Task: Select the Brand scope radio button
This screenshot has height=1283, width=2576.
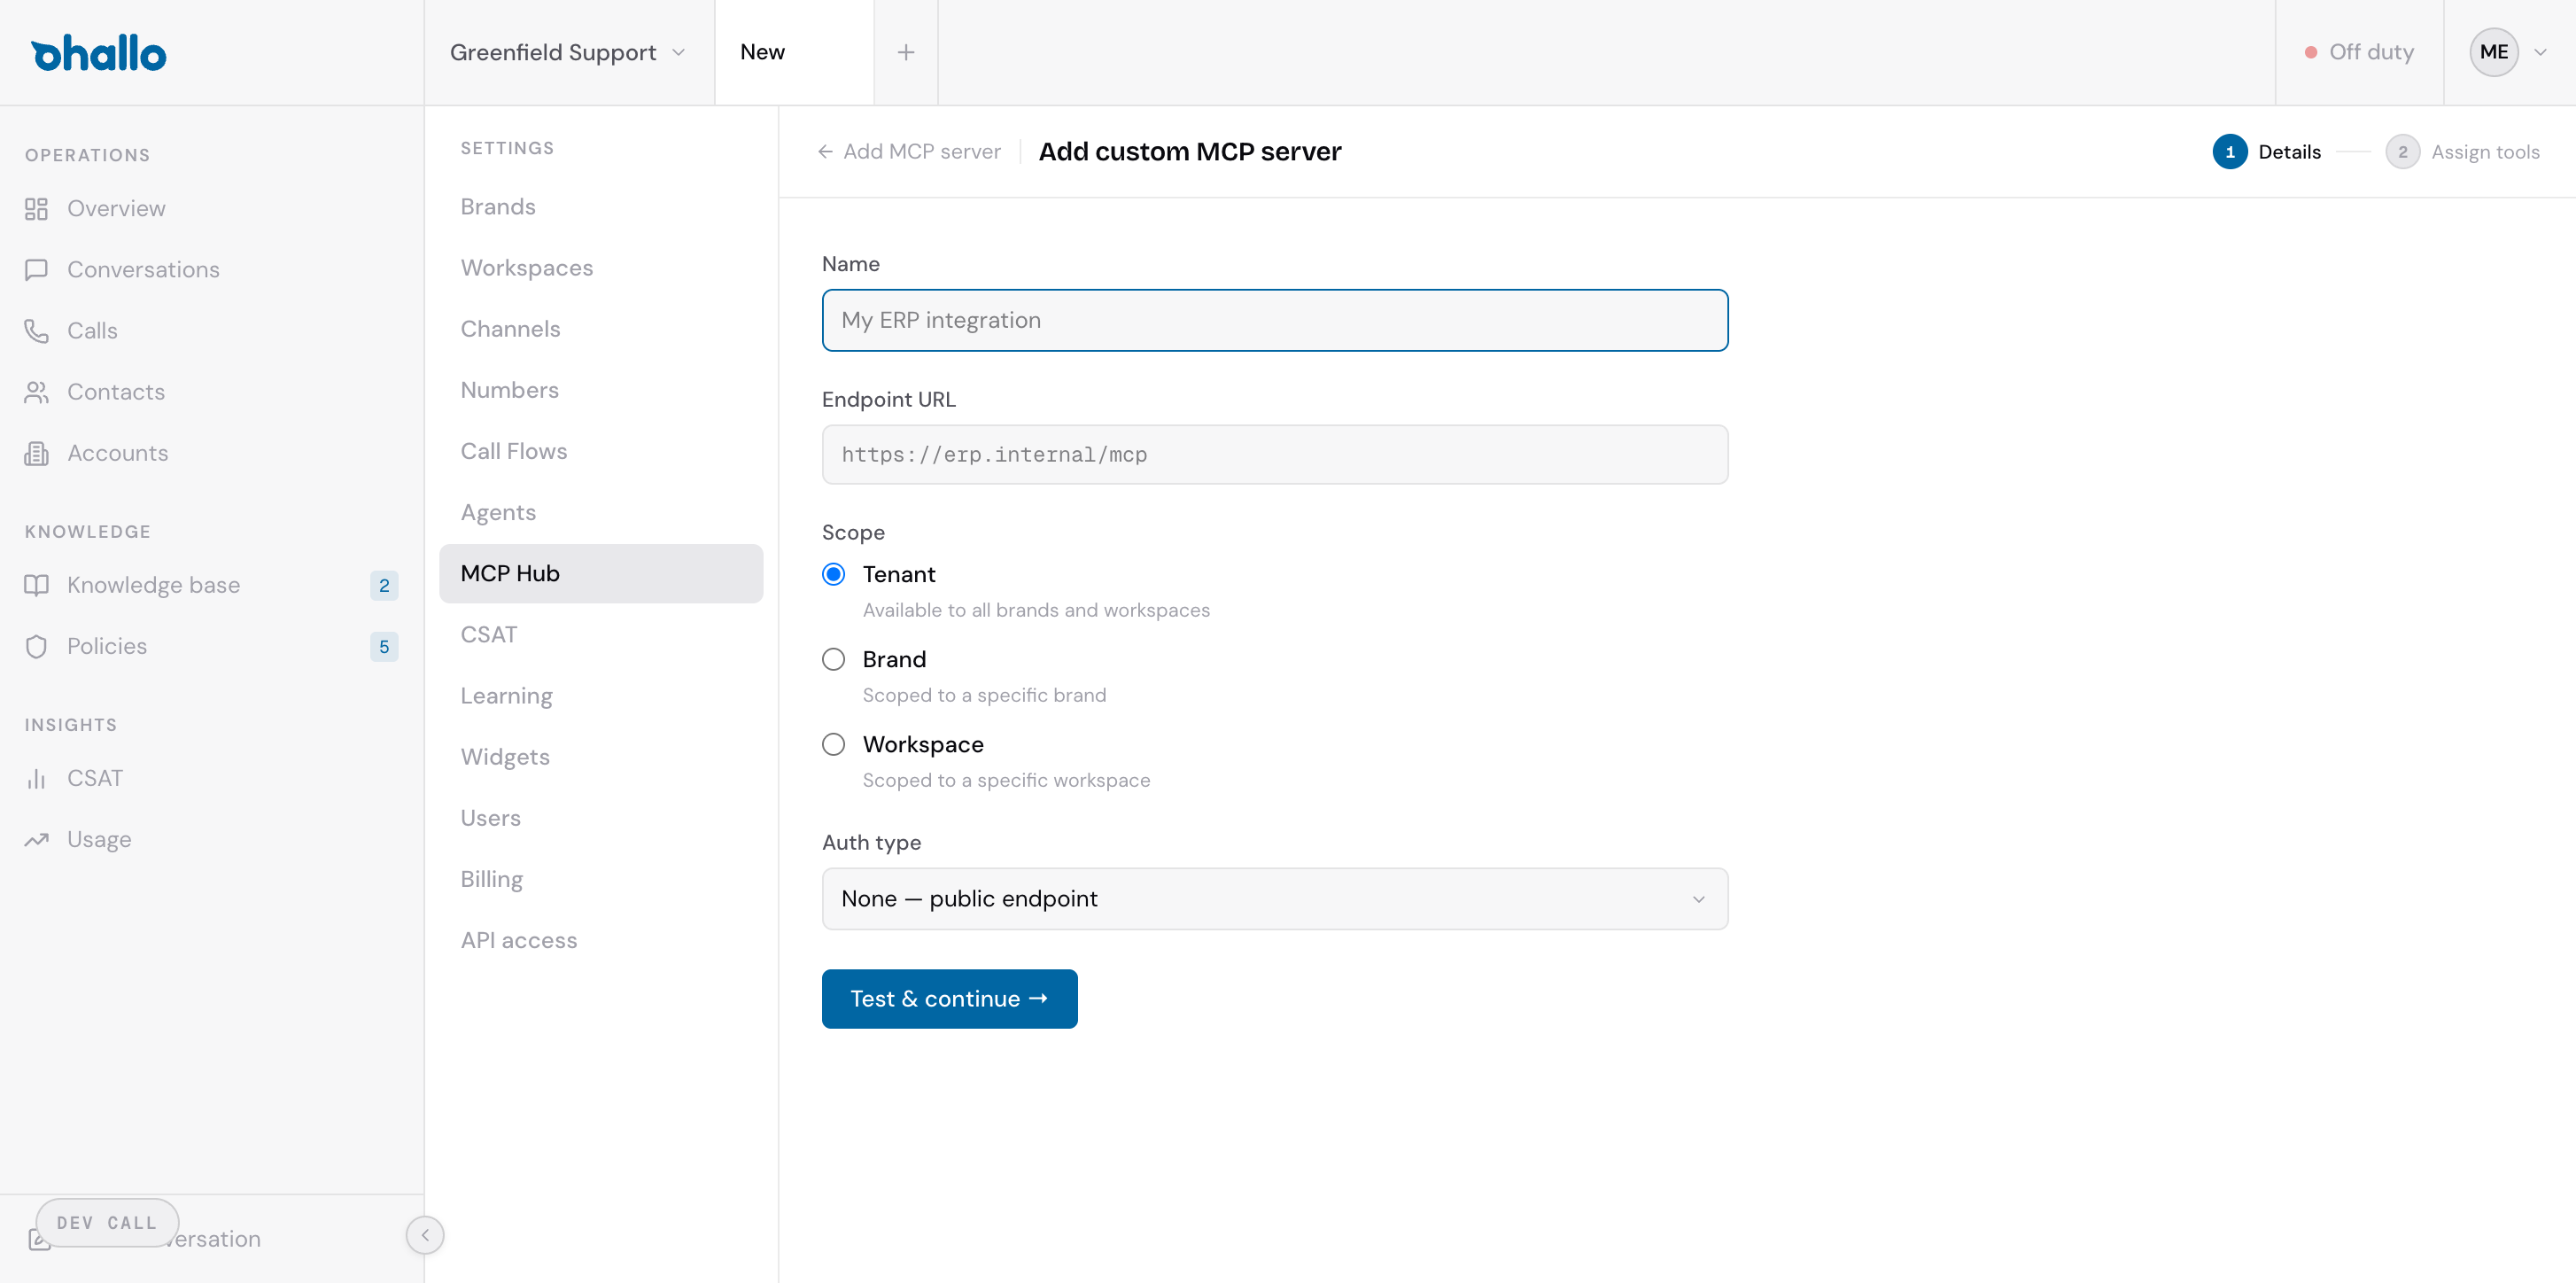Action: [833, 658]
